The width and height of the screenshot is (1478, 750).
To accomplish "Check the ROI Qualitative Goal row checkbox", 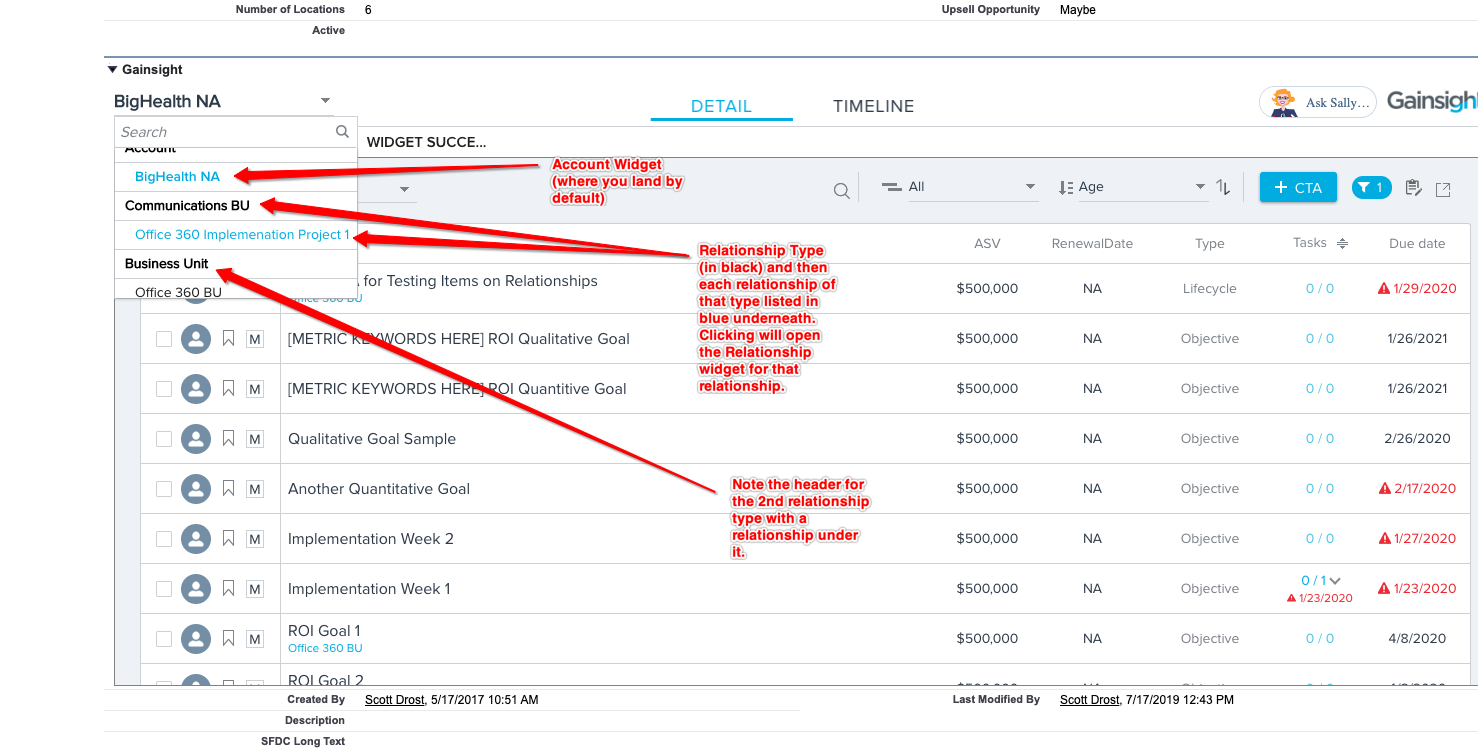I will [x=164, y=339].
